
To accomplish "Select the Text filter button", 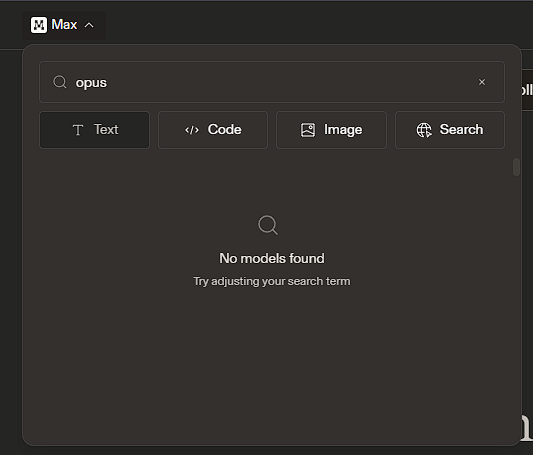I will tap(94, 130).
